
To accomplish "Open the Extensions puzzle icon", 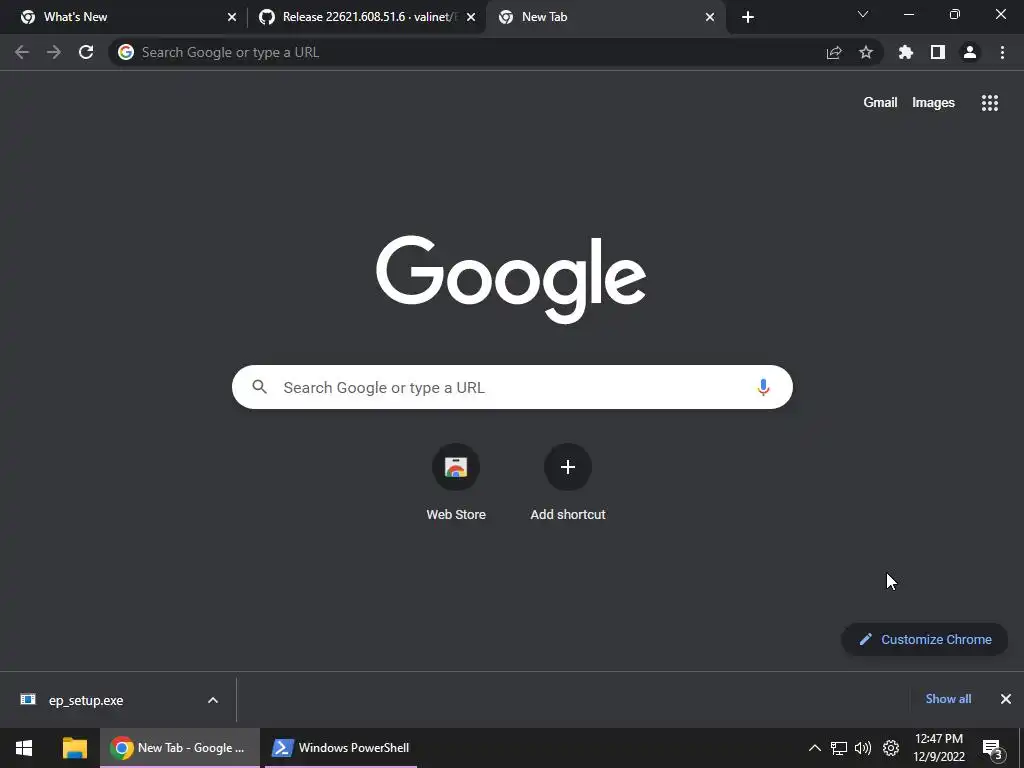I will point(906,52).
